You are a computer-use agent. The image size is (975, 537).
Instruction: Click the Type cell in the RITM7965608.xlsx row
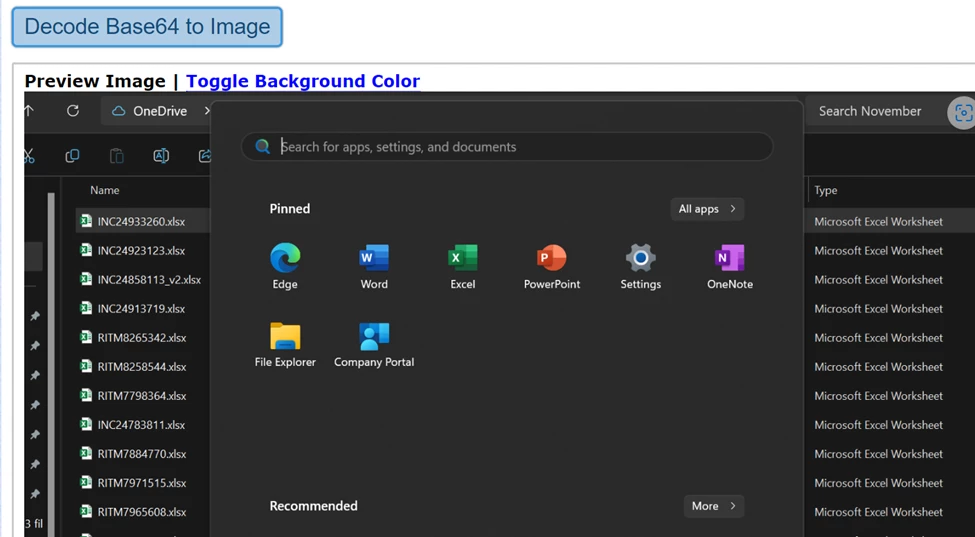point(879,512)
